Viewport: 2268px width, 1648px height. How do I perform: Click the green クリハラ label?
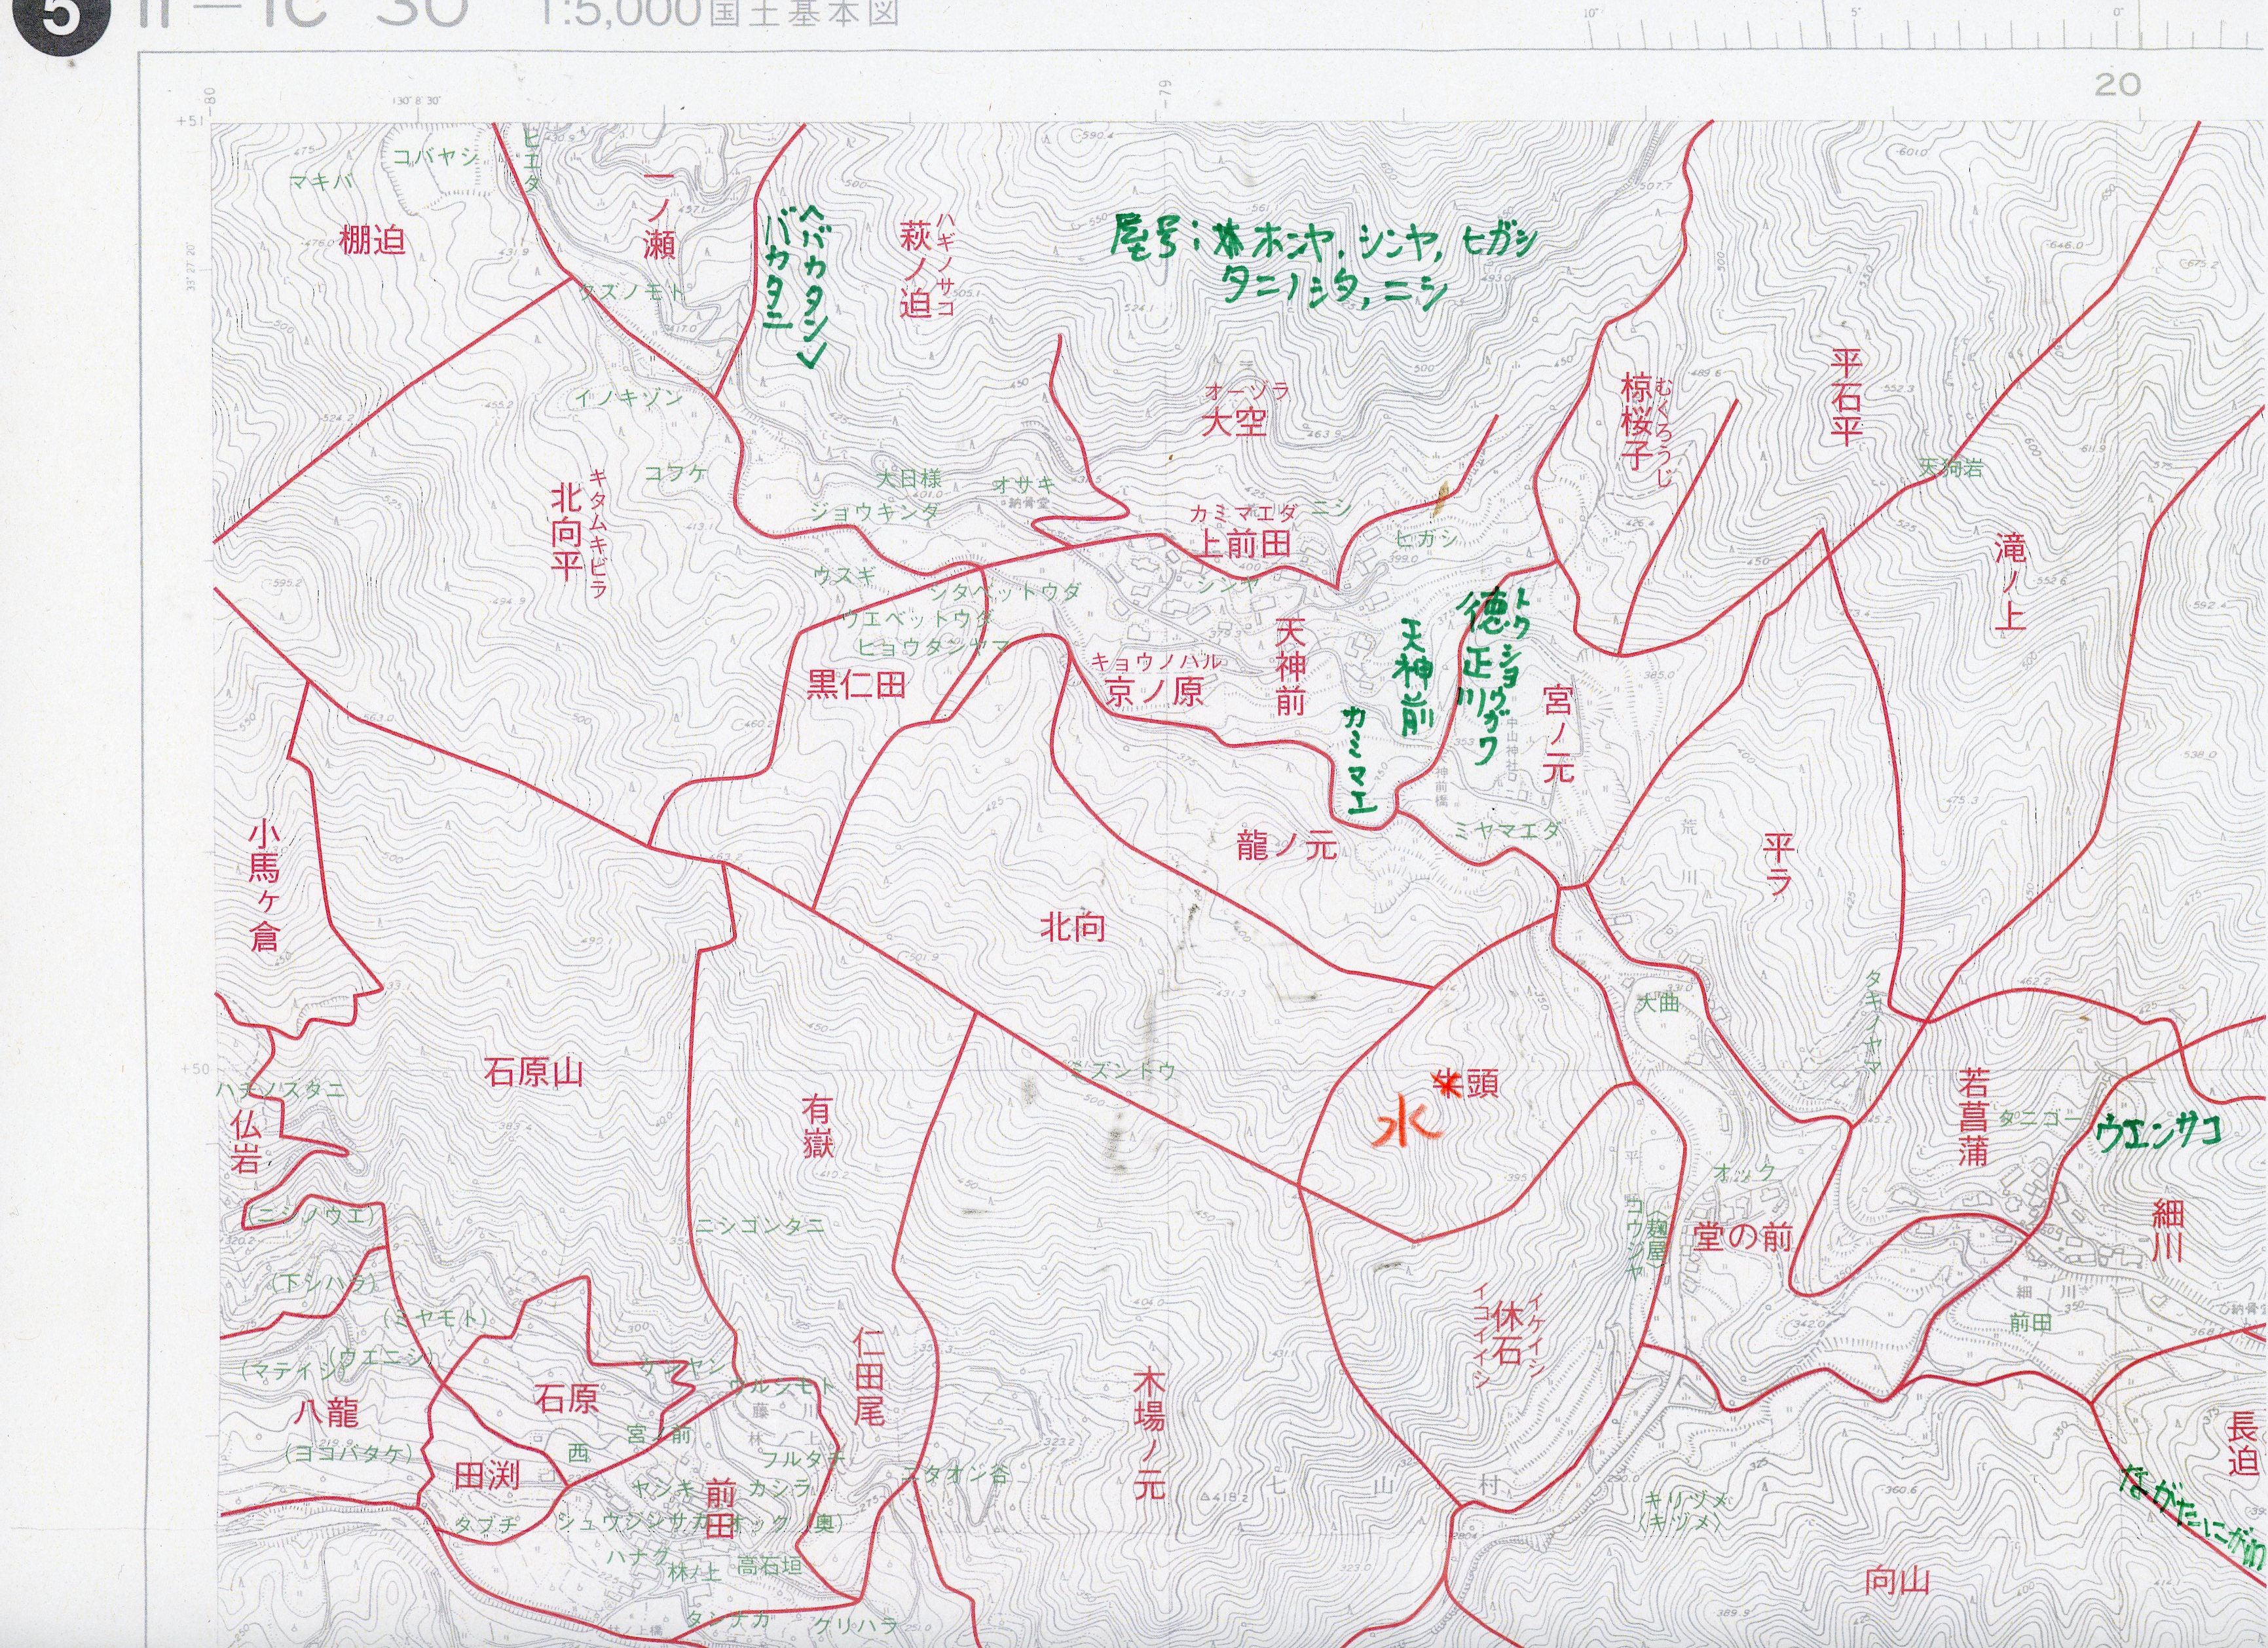coord(856,1625)
